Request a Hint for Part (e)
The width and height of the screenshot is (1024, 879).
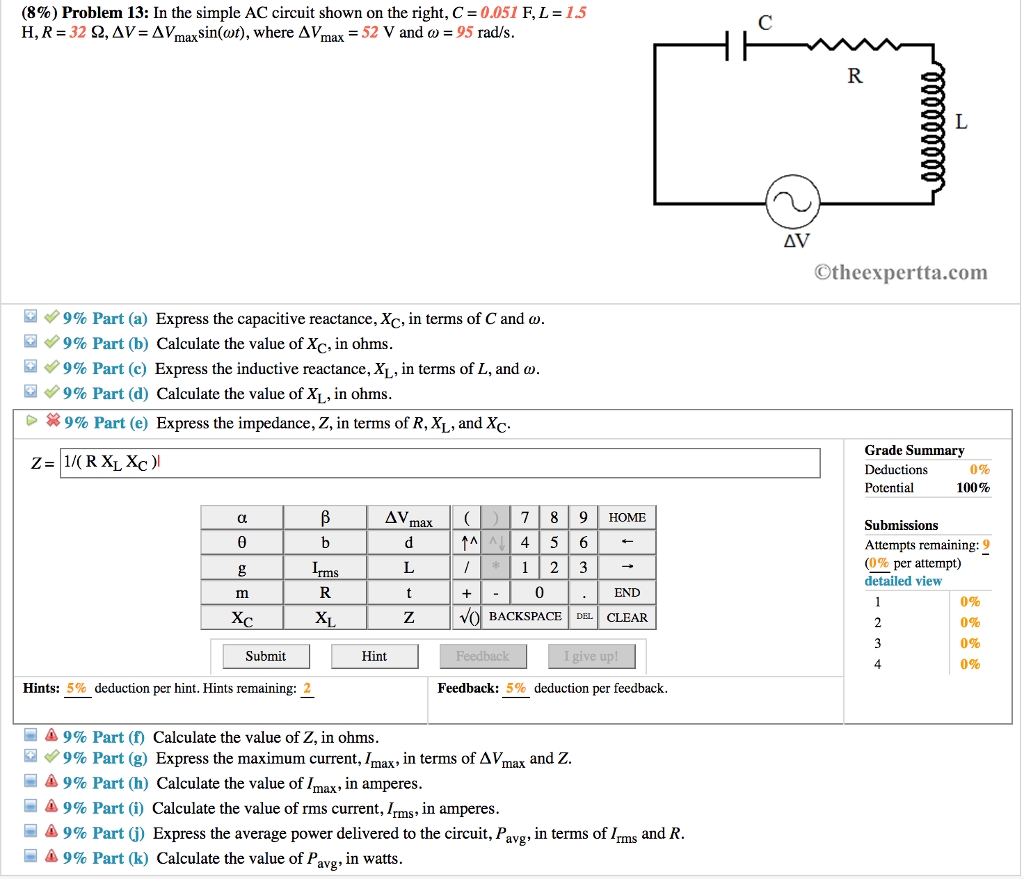(x=374, y=656)
